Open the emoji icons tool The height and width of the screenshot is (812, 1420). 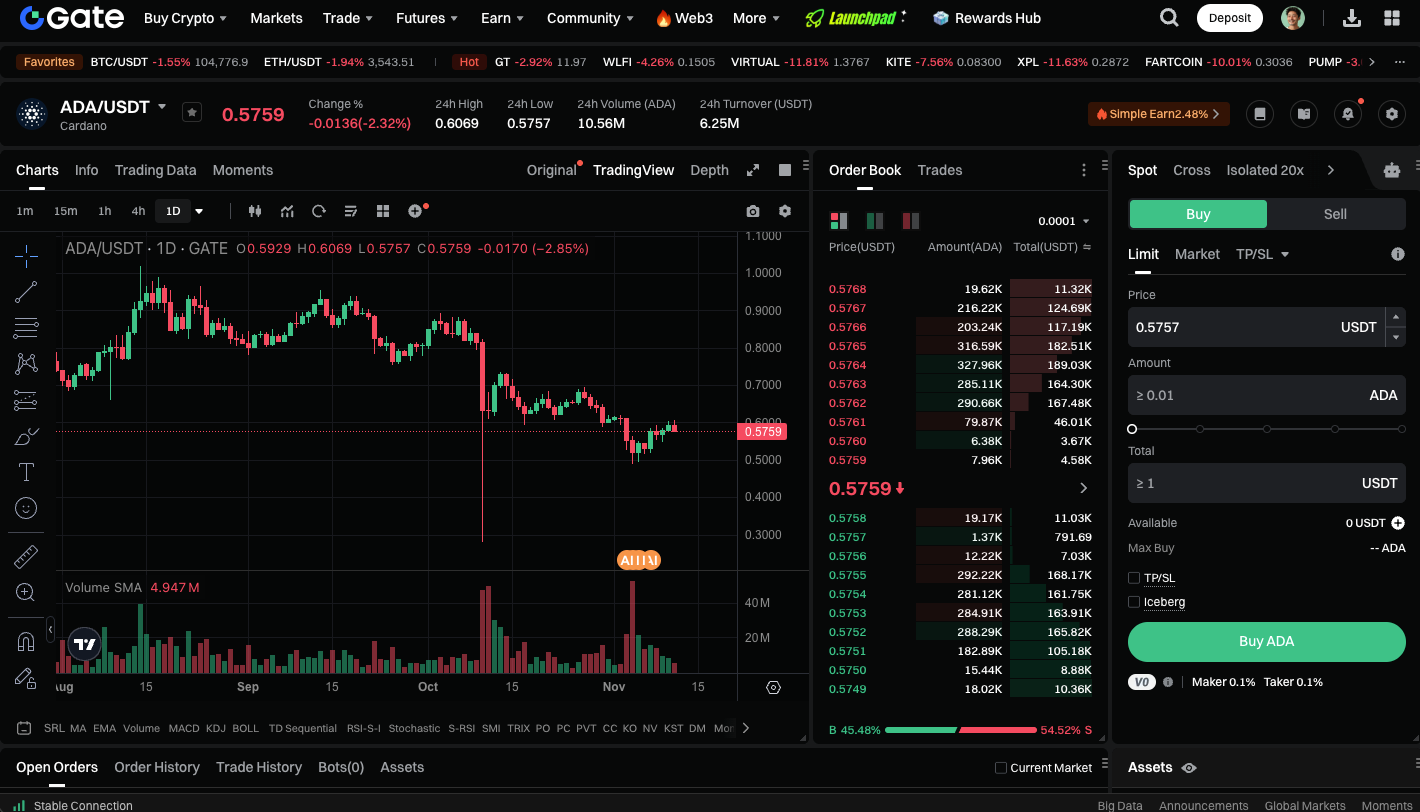(x=26, y=508)
